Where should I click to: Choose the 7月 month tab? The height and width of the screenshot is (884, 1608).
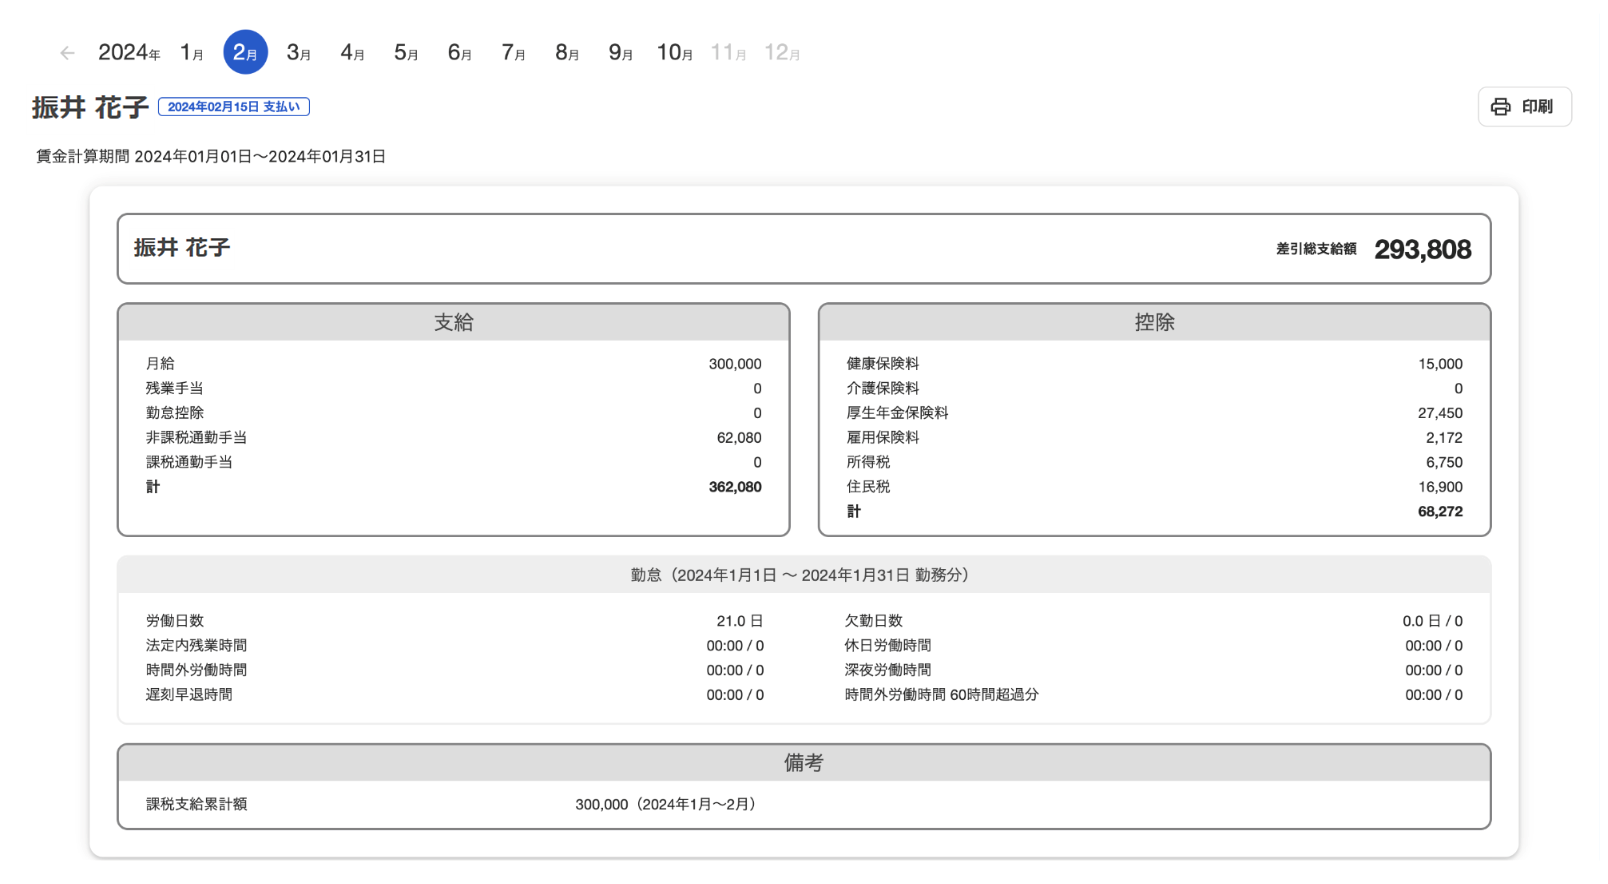513,53
